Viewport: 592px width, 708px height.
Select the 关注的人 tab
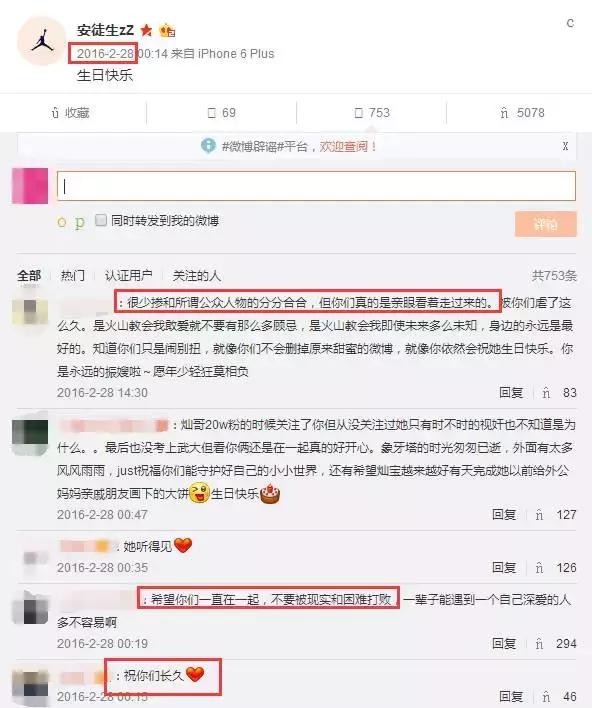(x=197, y=275)
